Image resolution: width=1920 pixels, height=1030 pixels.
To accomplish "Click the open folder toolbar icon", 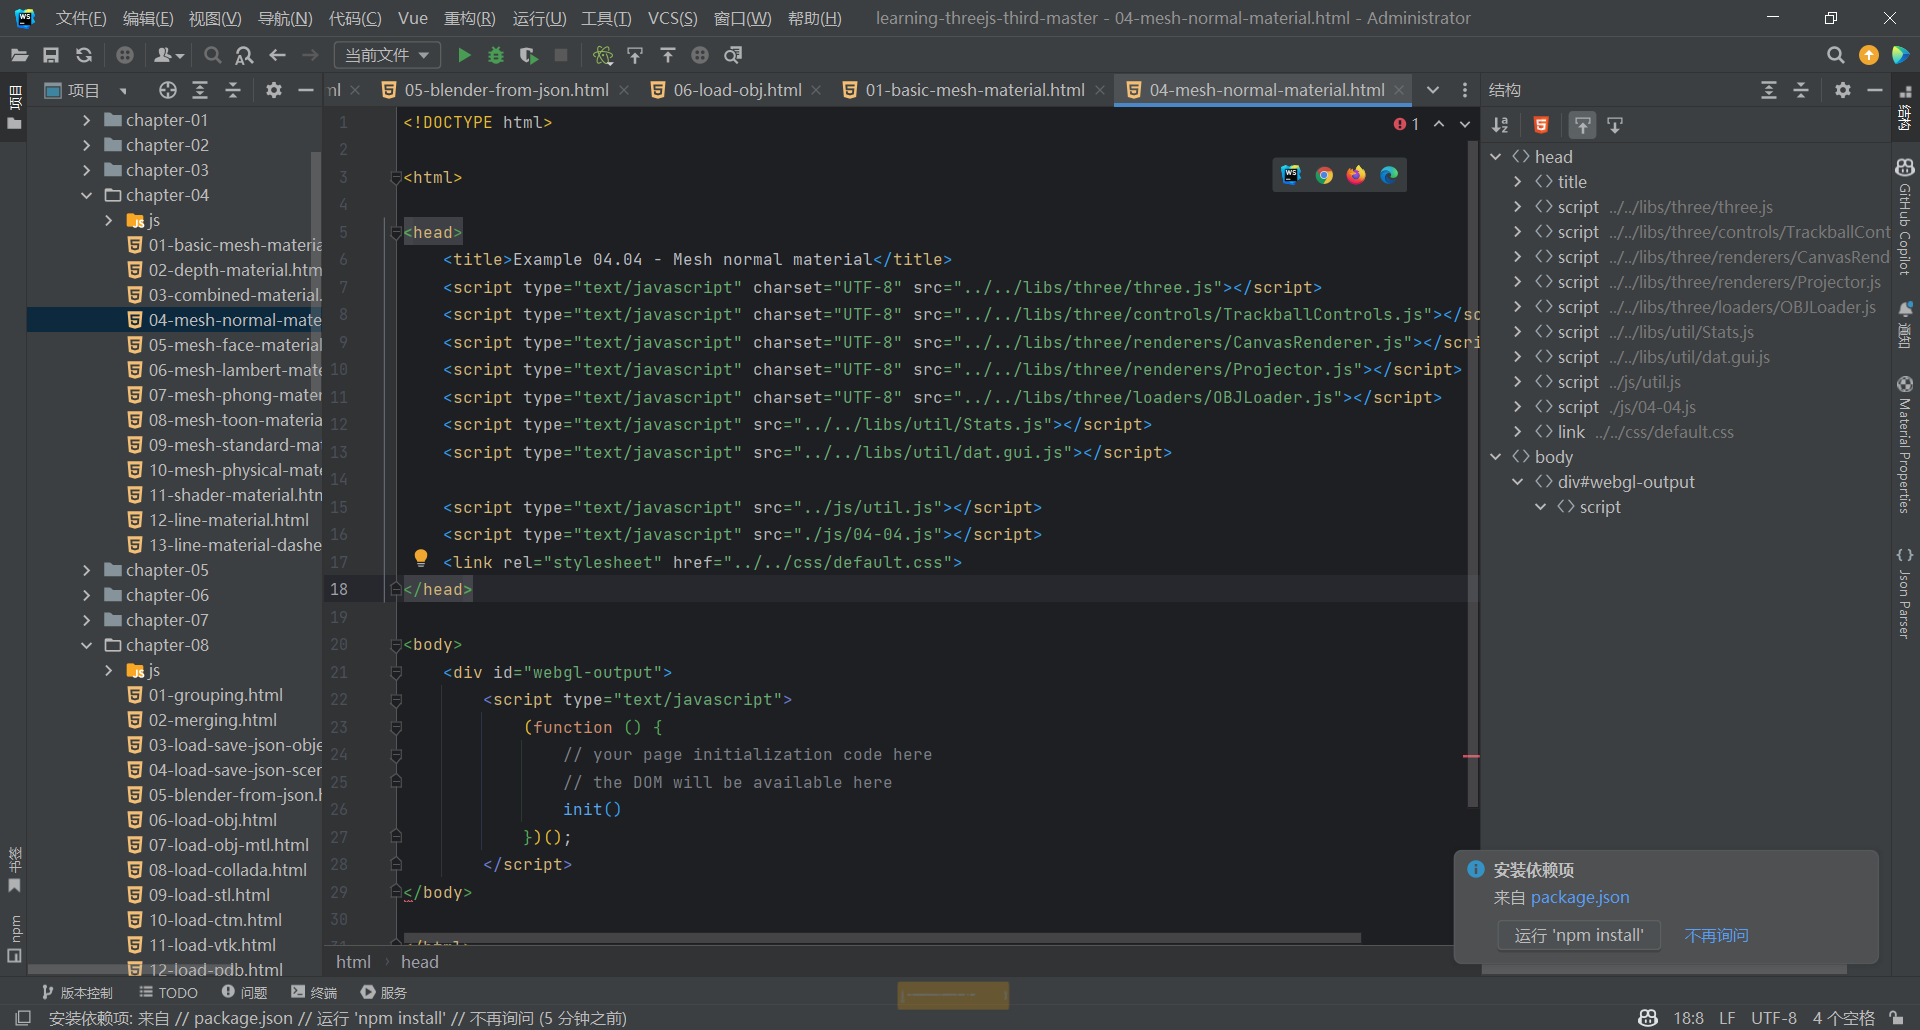I will click(19, 55).
